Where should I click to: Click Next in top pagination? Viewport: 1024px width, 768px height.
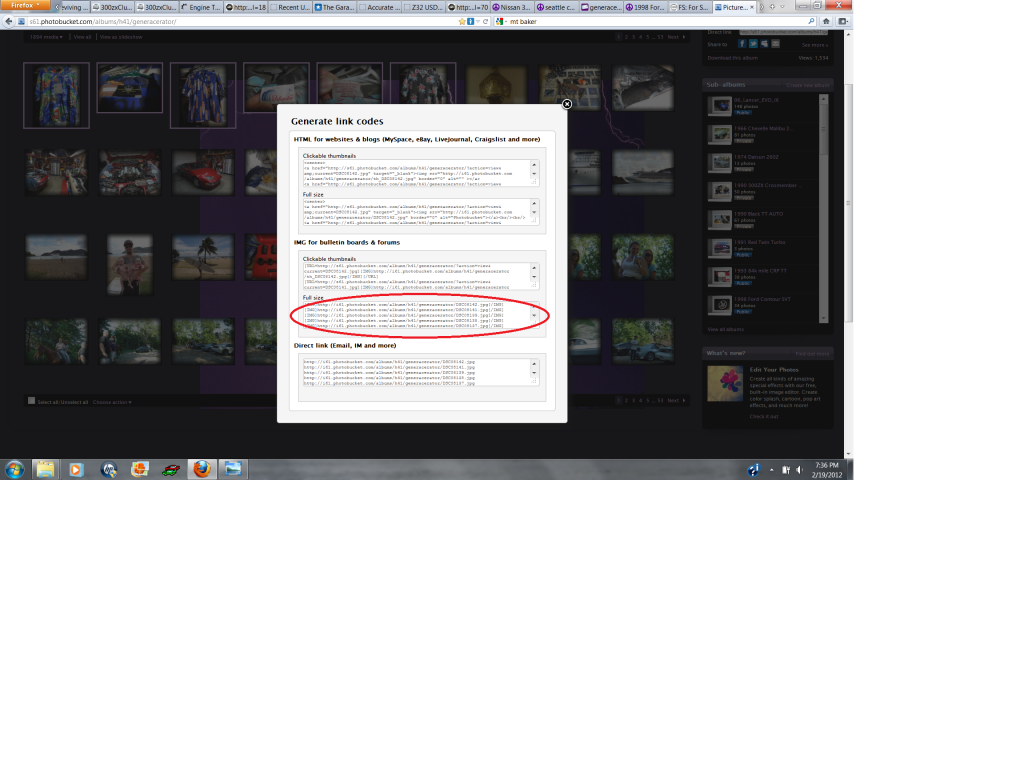[675, 37]
